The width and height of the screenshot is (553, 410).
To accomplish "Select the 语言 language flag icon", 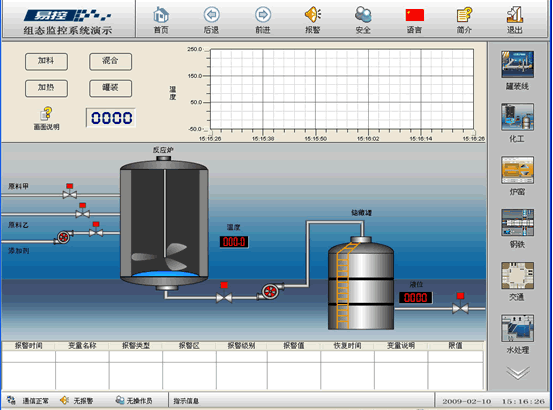I will click(x=414, y=16).
